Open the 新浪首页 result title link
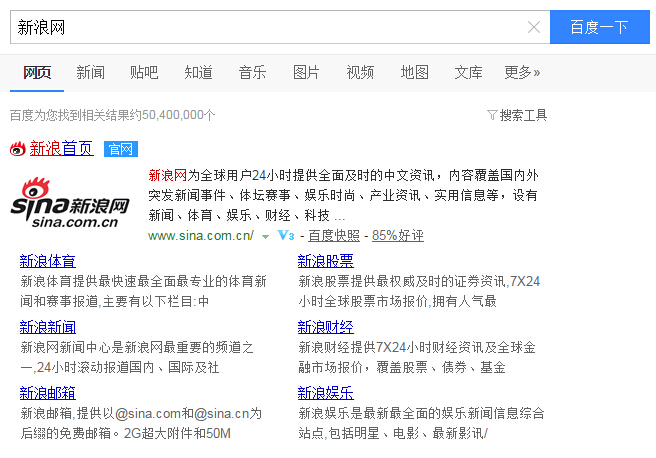This screenshot has height=458, width=656. coord(61,149)
